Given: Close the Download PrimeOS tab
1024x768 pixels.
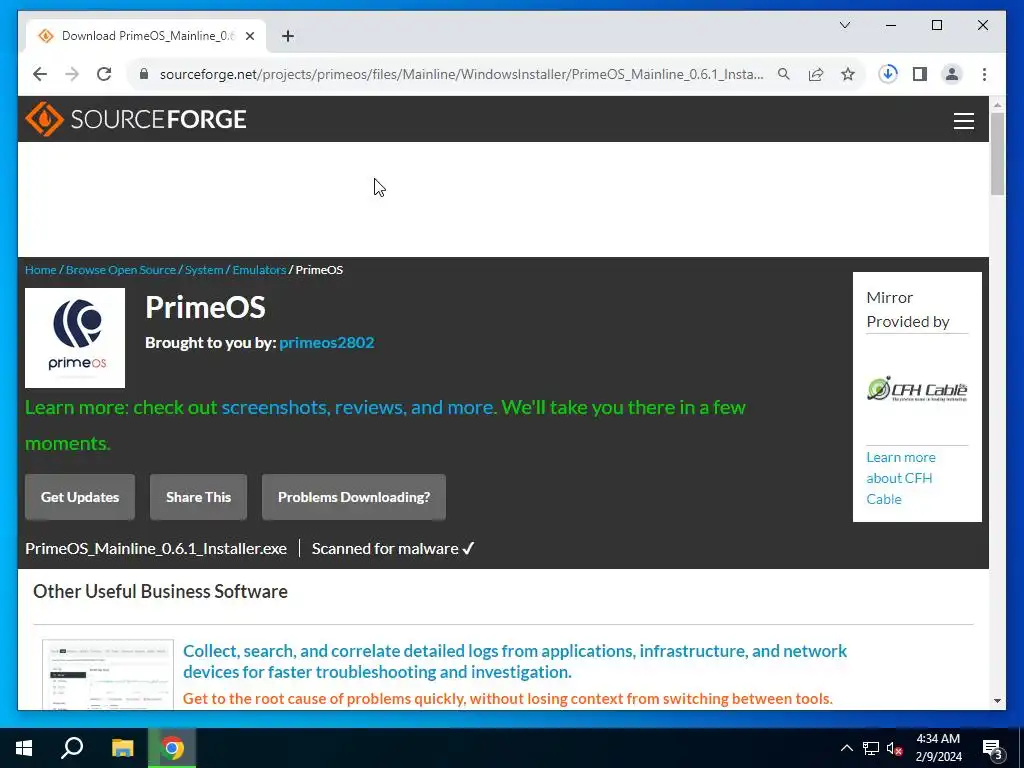Looking at the screenshot, I should pyautogui.click(x=249, y=36).
